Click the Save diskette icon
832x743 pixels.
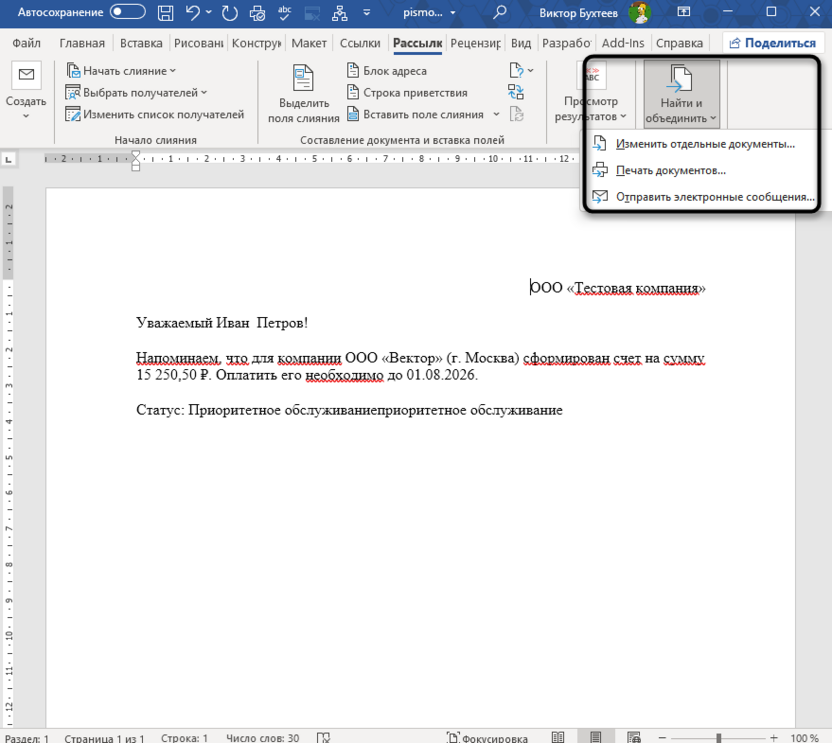[166, 13]
